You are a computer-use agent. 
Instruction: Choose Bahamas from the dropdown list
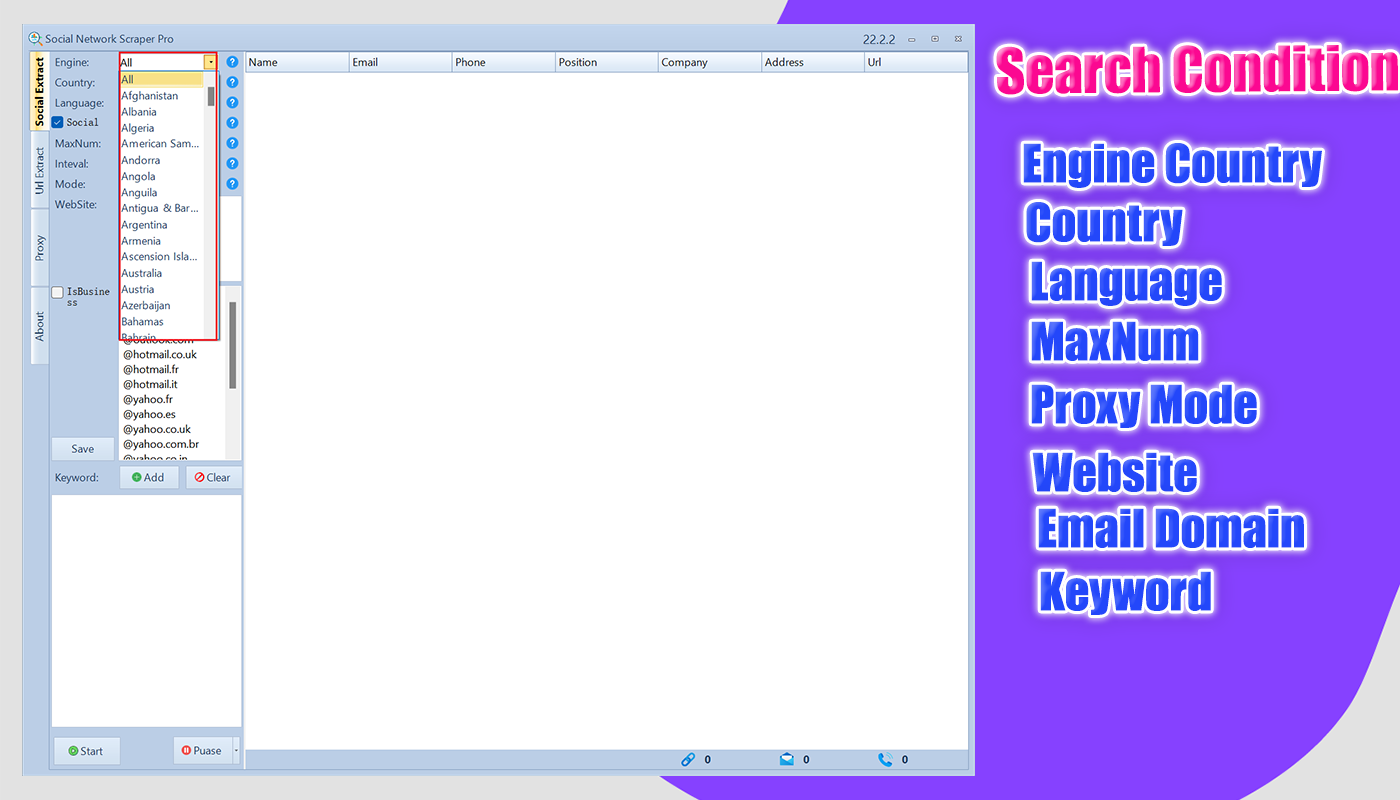click(x=161, y=321)
